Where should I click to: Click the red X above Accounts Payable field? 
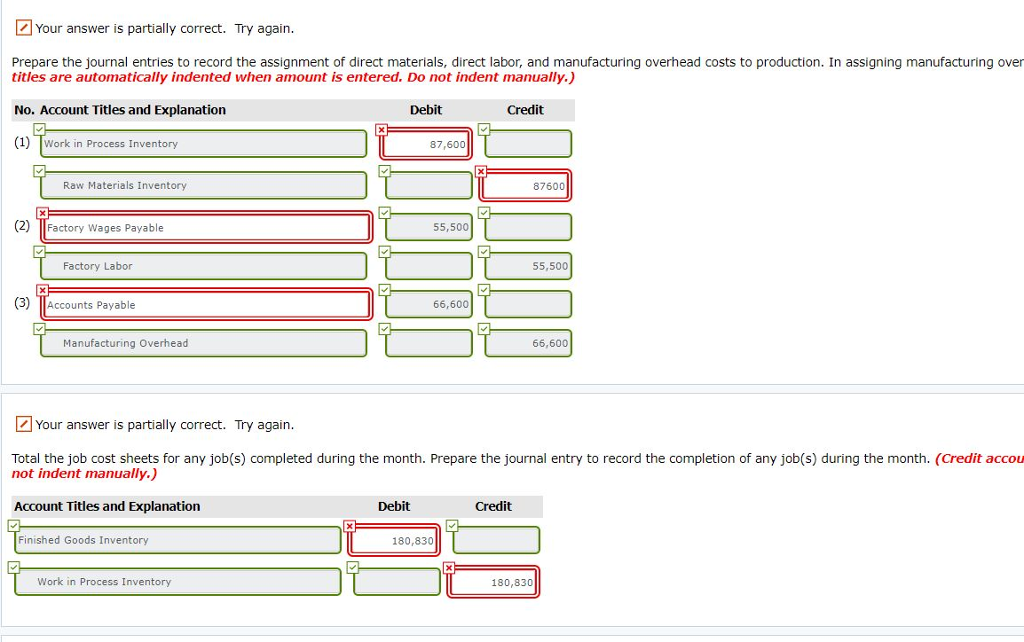[40, 289]
